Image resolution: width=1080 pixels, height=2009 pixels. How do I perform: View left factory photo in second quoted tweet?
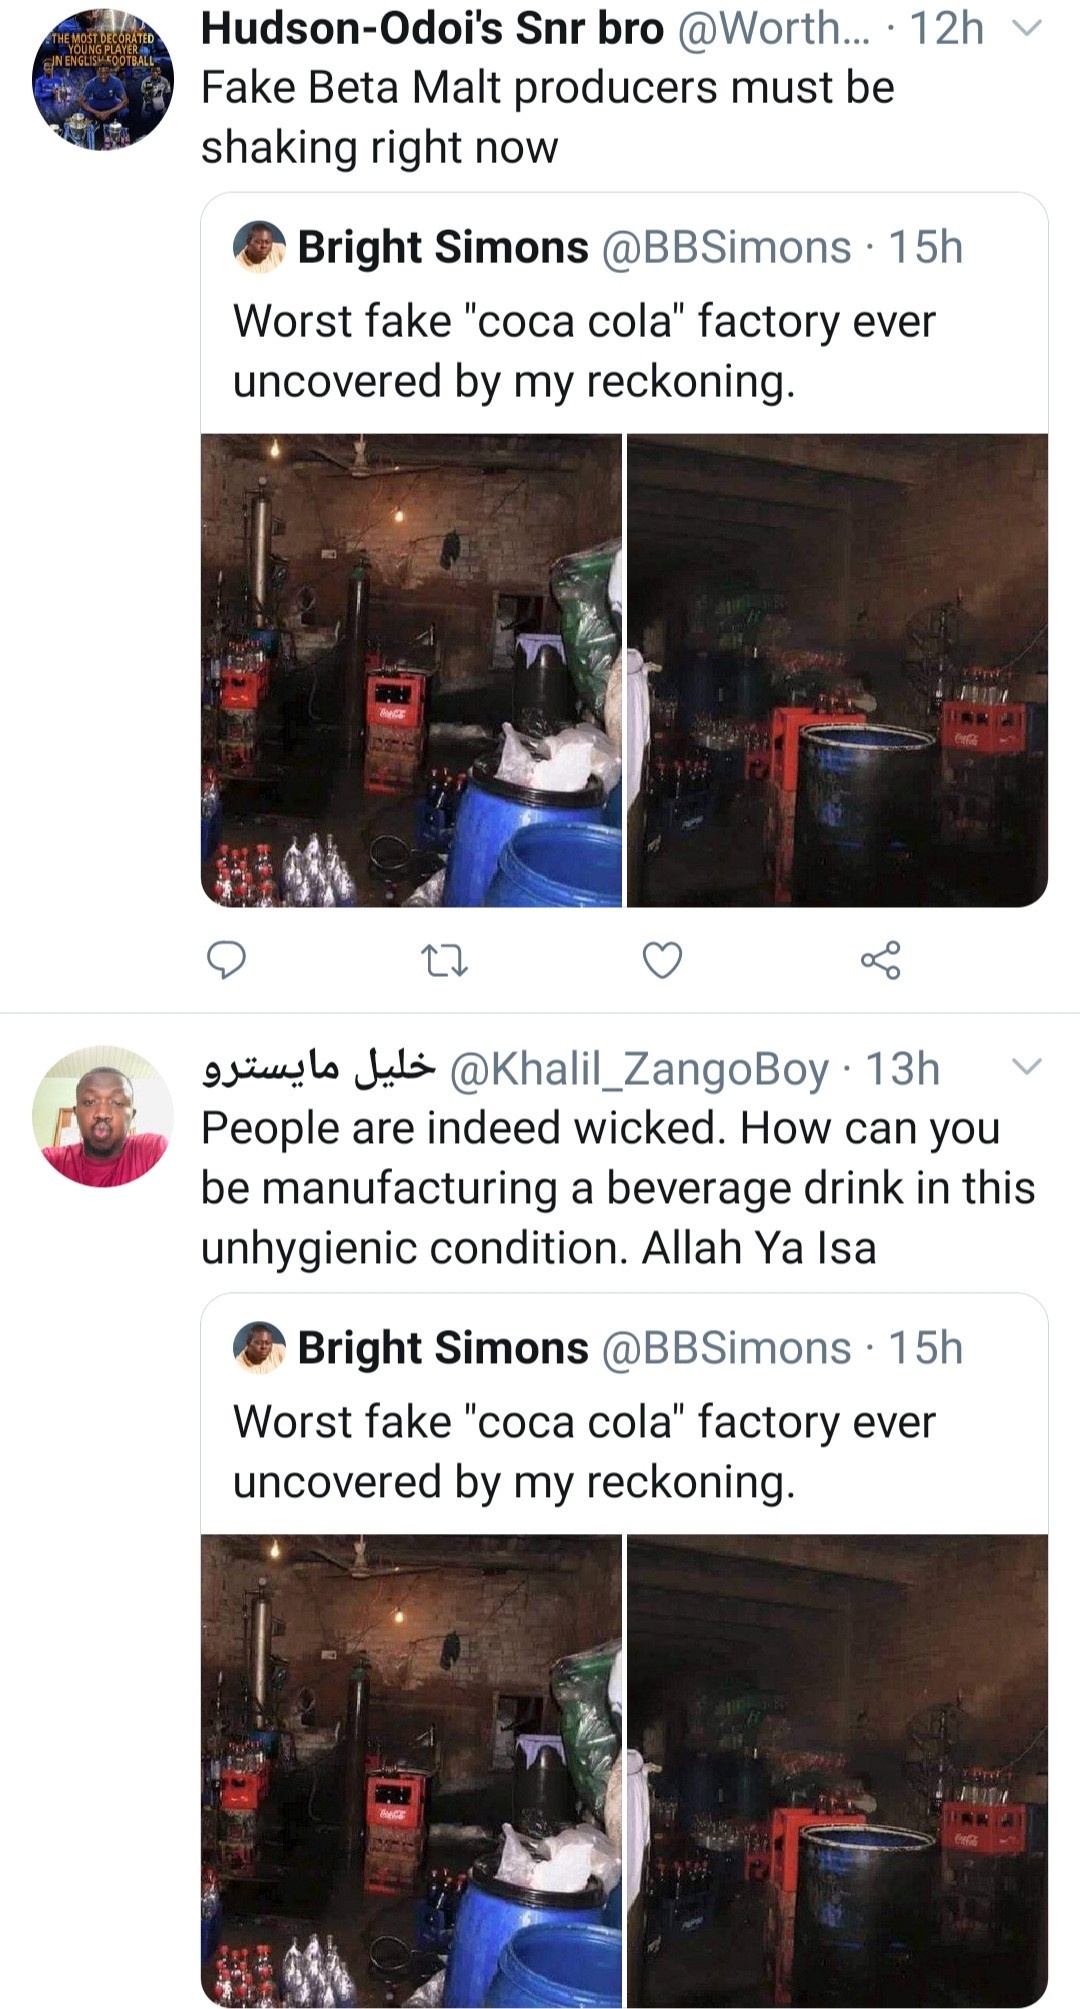pos(411,1770)
